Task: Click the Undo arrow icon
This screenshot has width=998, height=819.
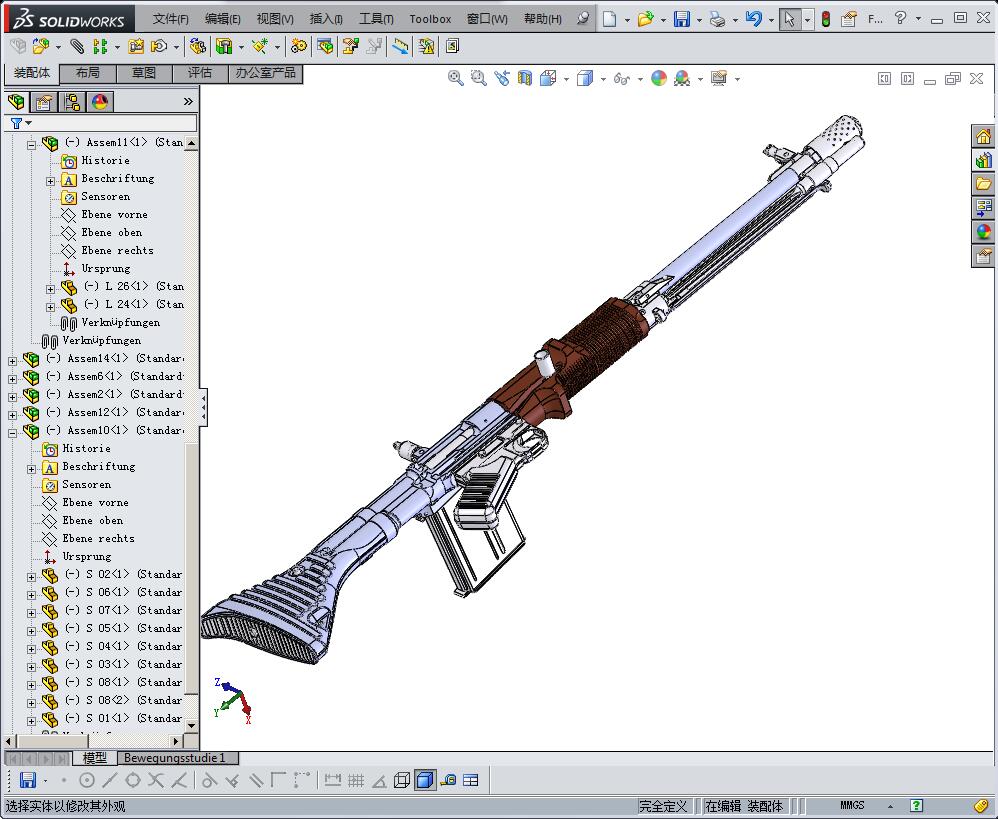Action: coord(754,19)
